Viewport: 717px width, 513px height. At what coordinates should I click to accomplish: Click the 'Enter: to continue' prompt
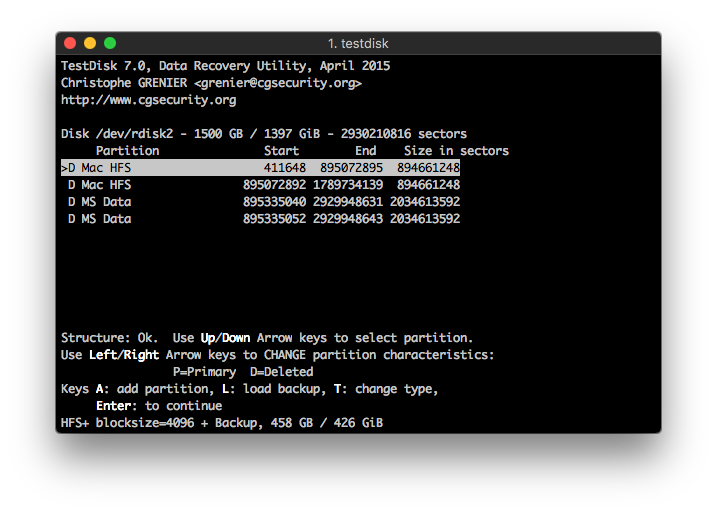pos(158,406)
